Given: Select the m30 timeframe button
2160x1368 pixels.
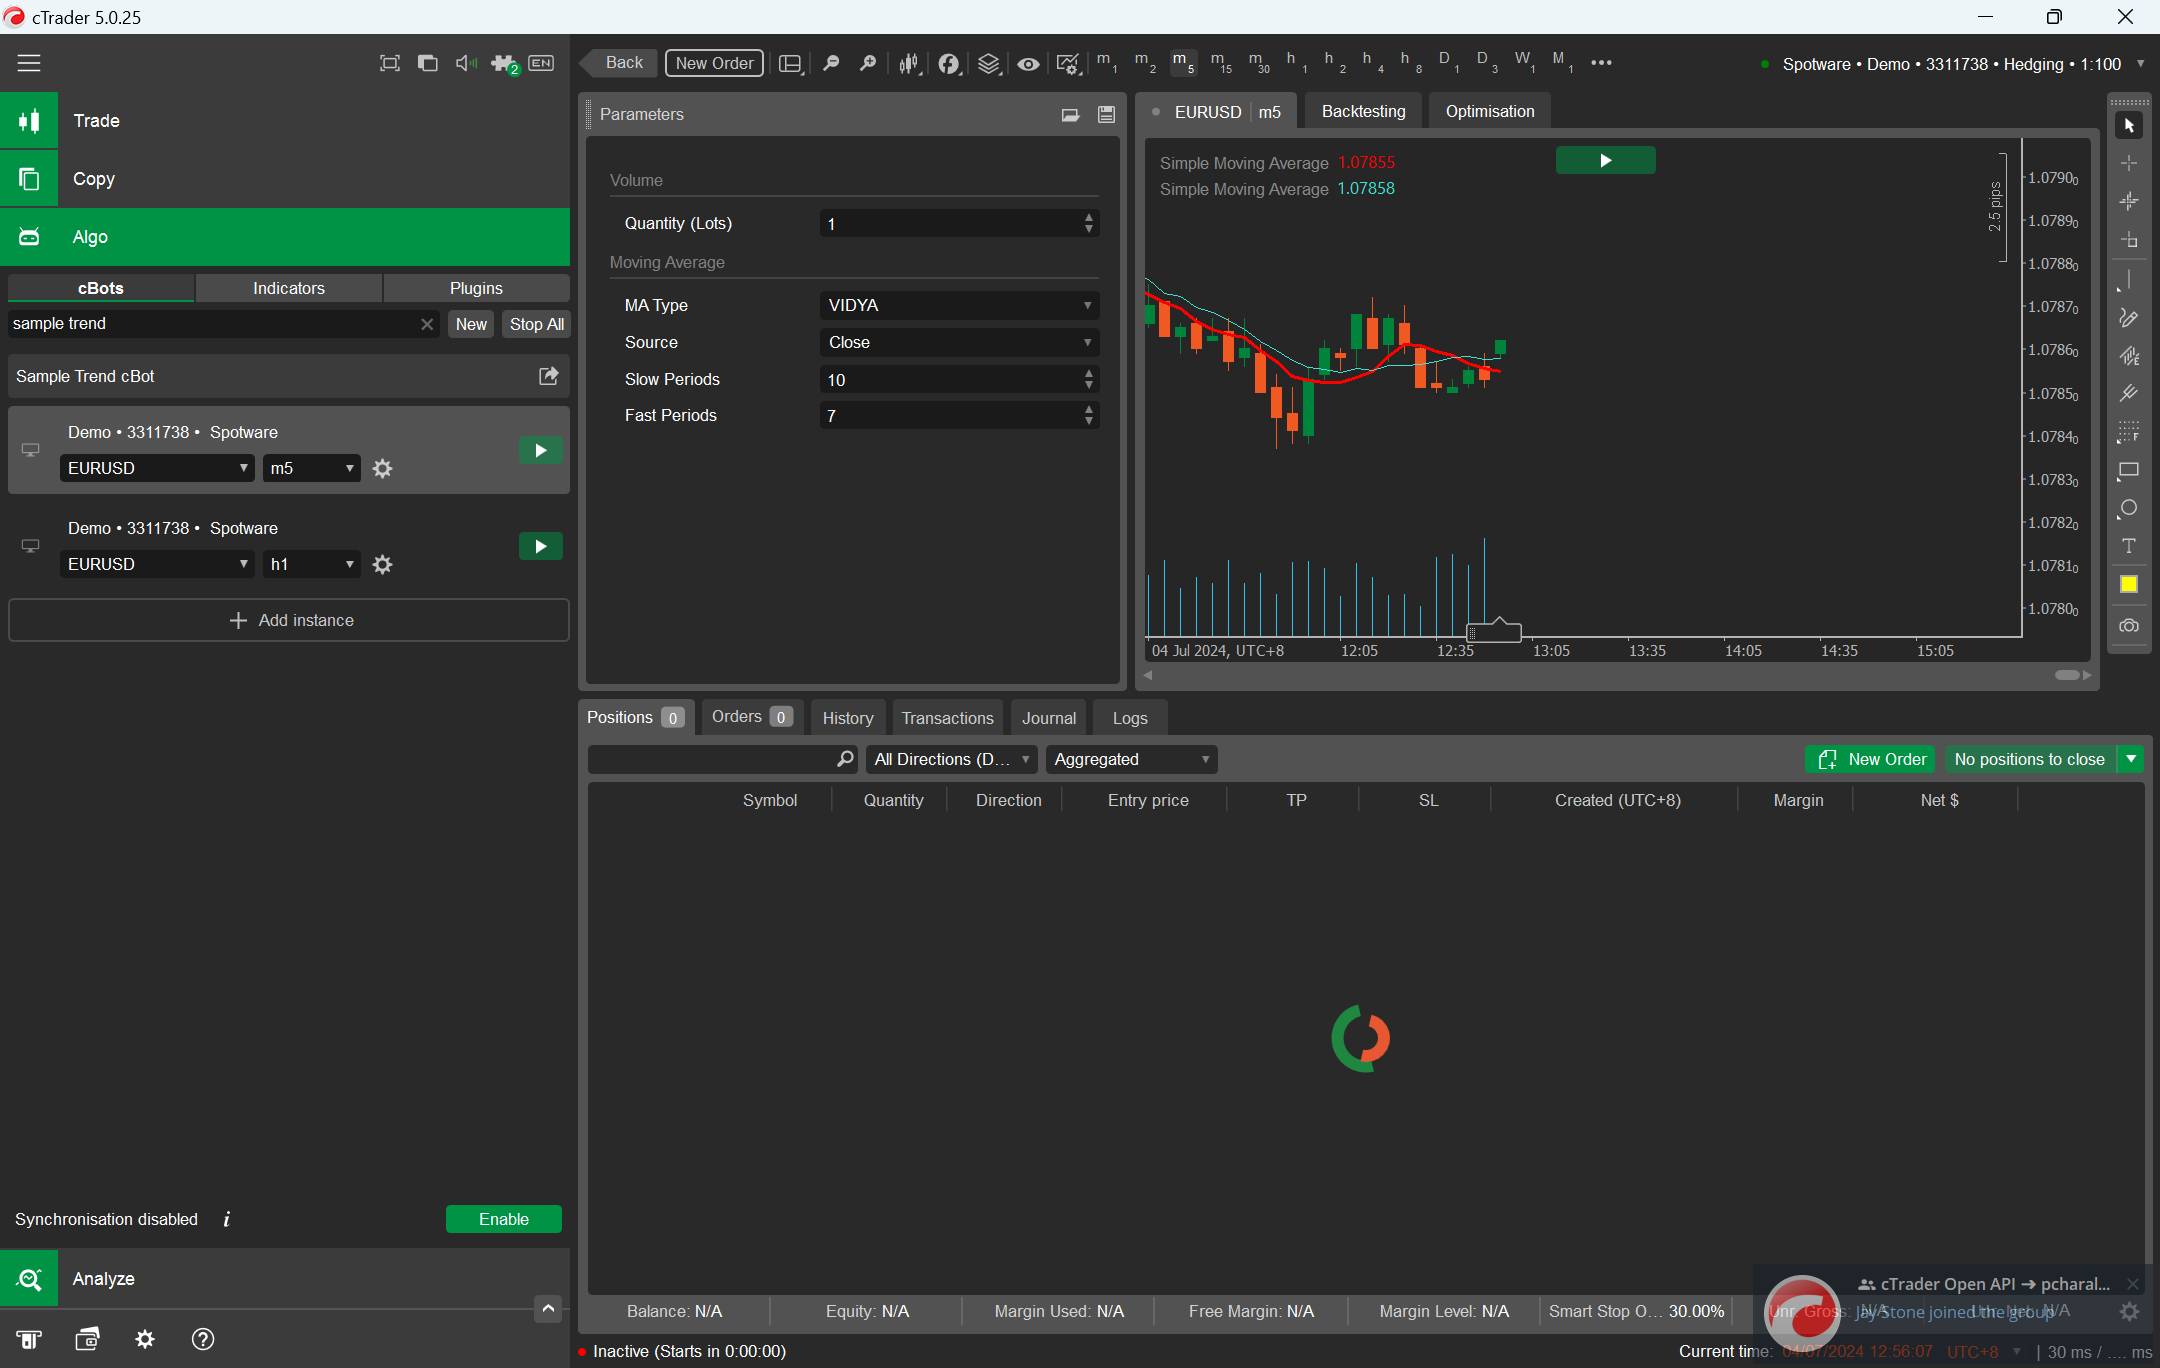Looking at the screenshot, I should click(1259, 62).
